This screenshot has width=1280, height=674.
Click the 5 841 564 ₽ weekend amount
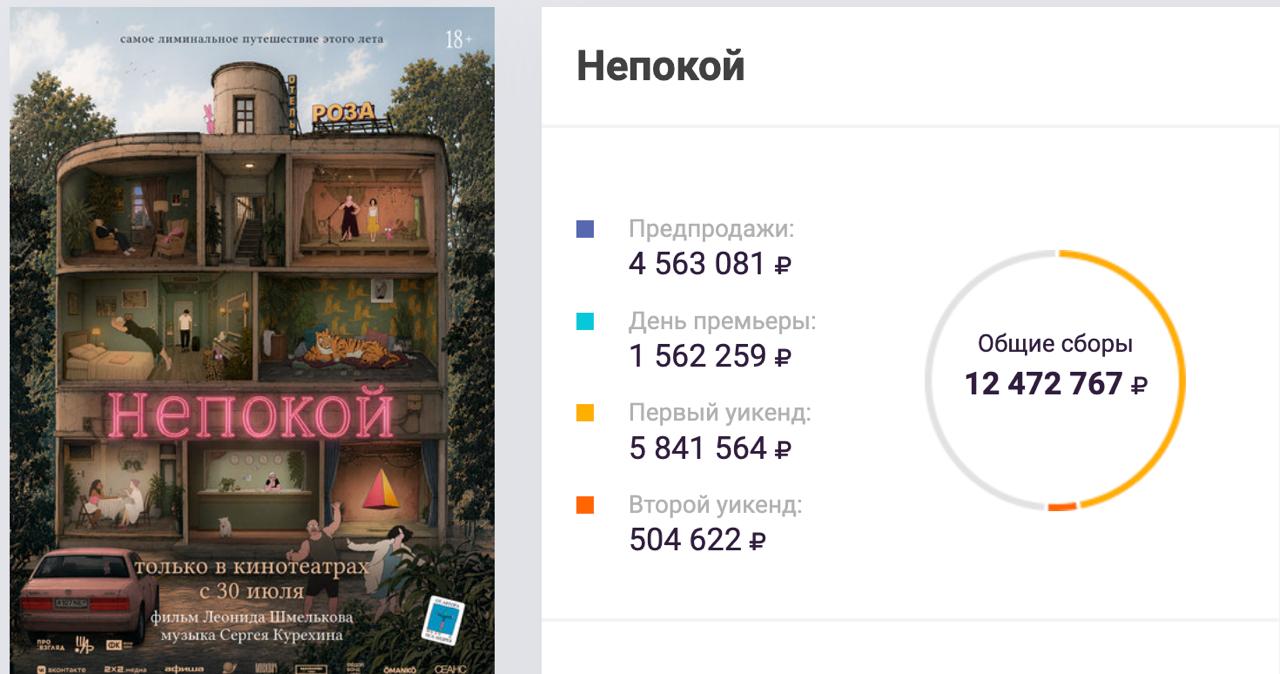[710, 448]
